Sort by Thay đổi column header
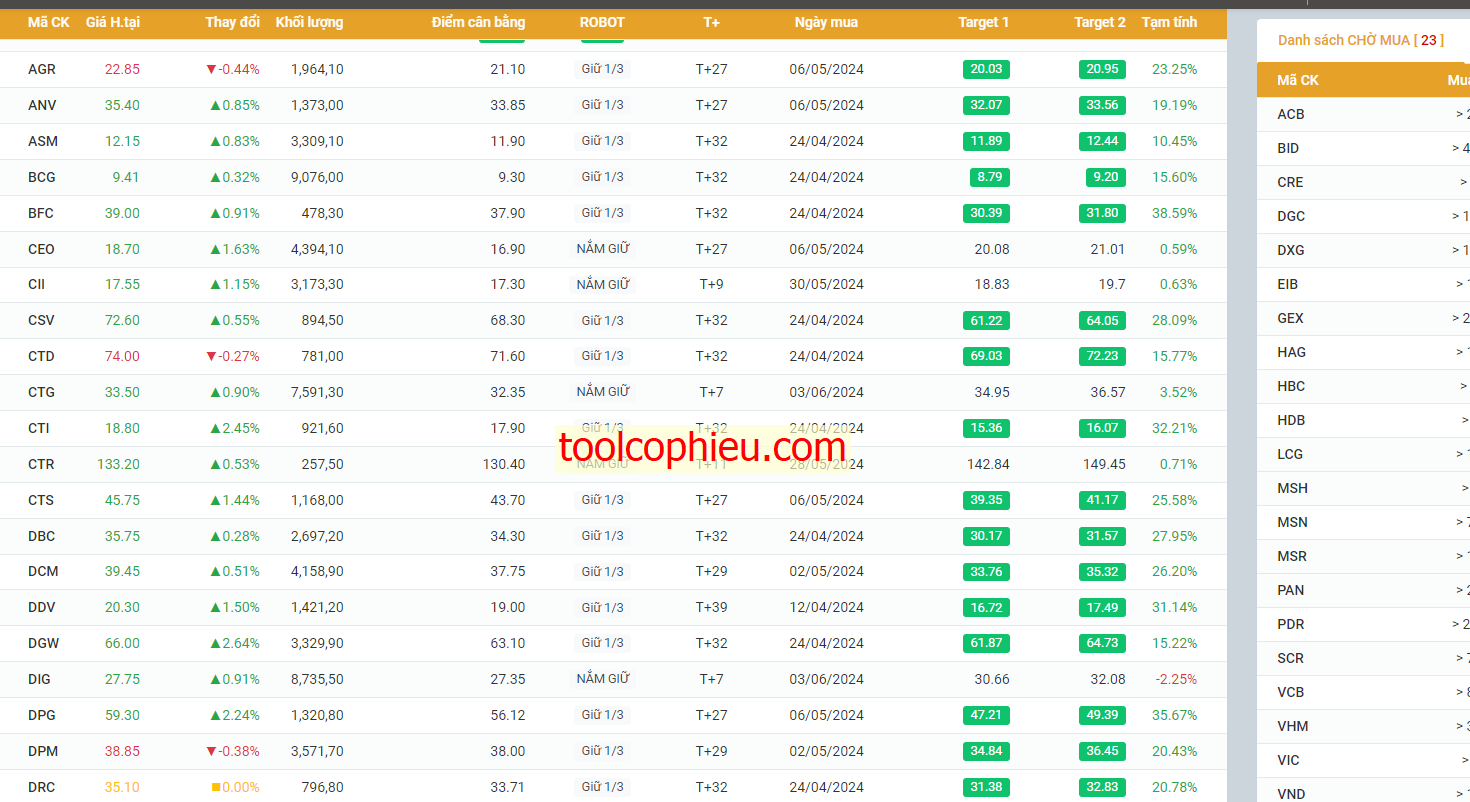Image resolution: width=1470 pixels, height=802 pixels. pyautogui.click(x=232, y=22)
